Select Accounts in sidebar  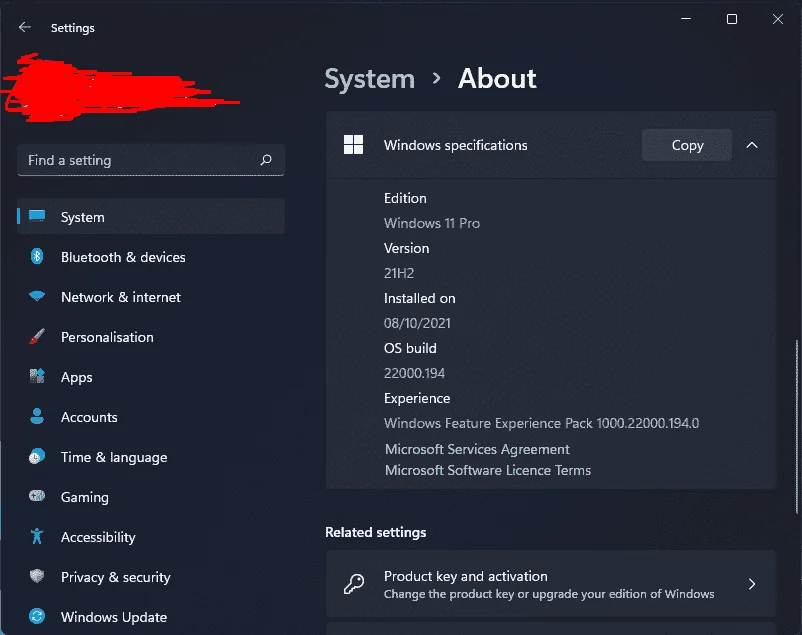pyautogui.click(x=151, y=417)
